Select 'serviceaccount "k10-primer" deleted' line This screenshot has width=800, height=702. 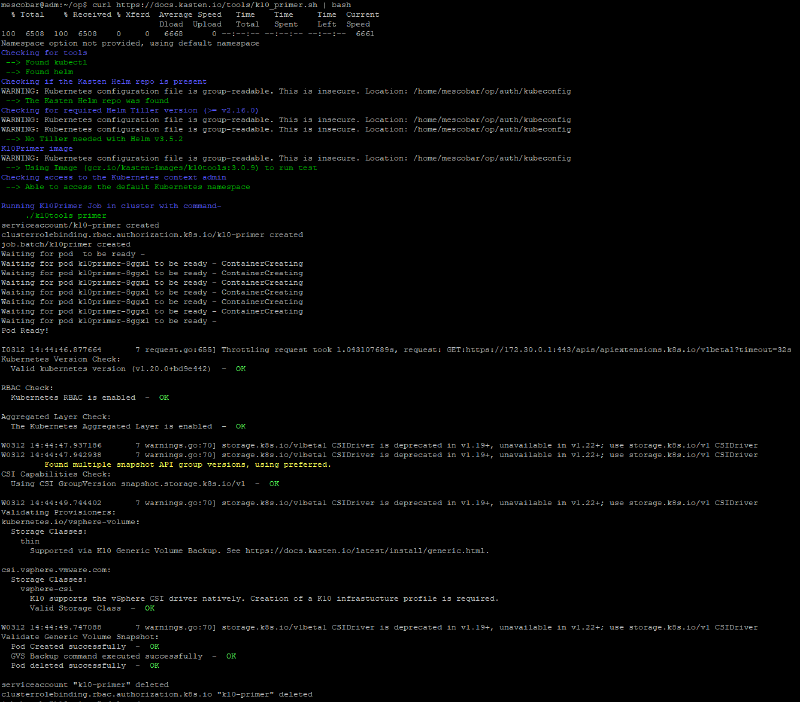coord(85,685)
